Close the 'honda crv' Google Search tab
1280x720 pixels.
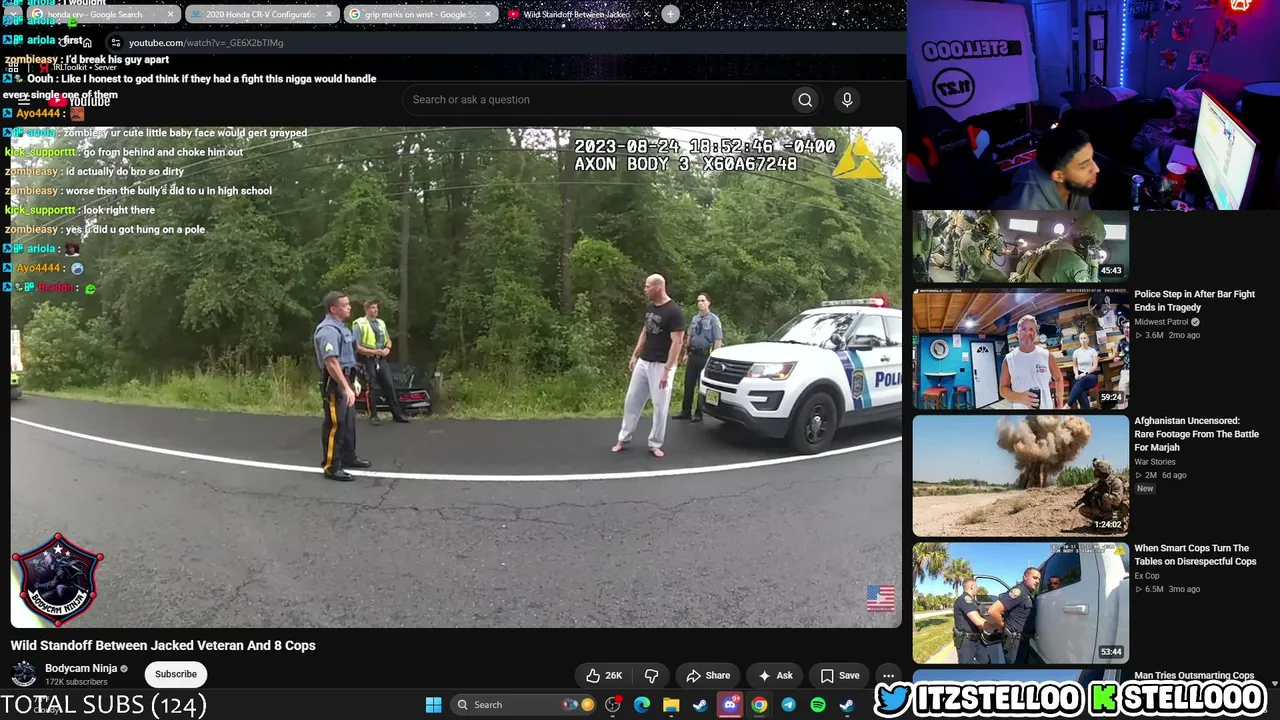170,15
